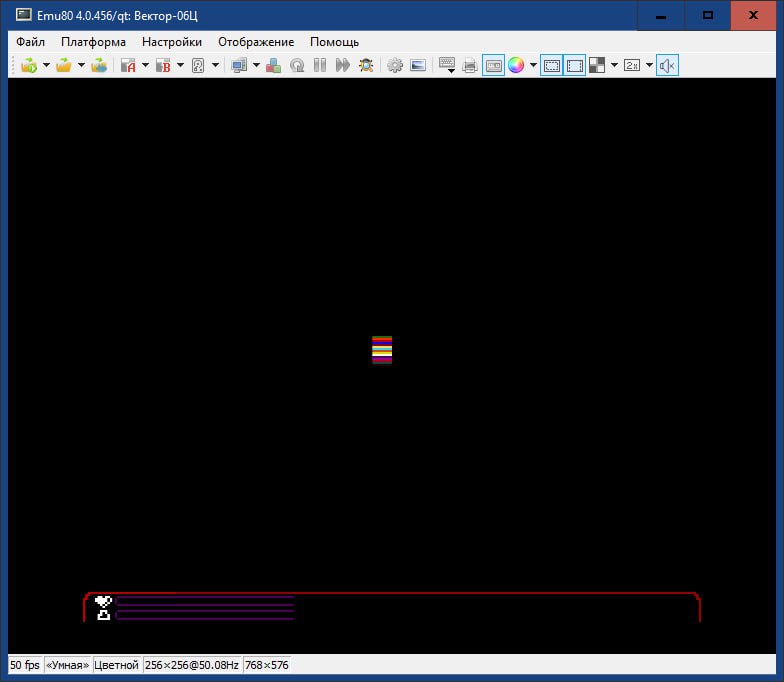The height and width of the screenshot is (682, 784).
Task: Click the fast-forward speed icon
Action: (x=343, y=66)
